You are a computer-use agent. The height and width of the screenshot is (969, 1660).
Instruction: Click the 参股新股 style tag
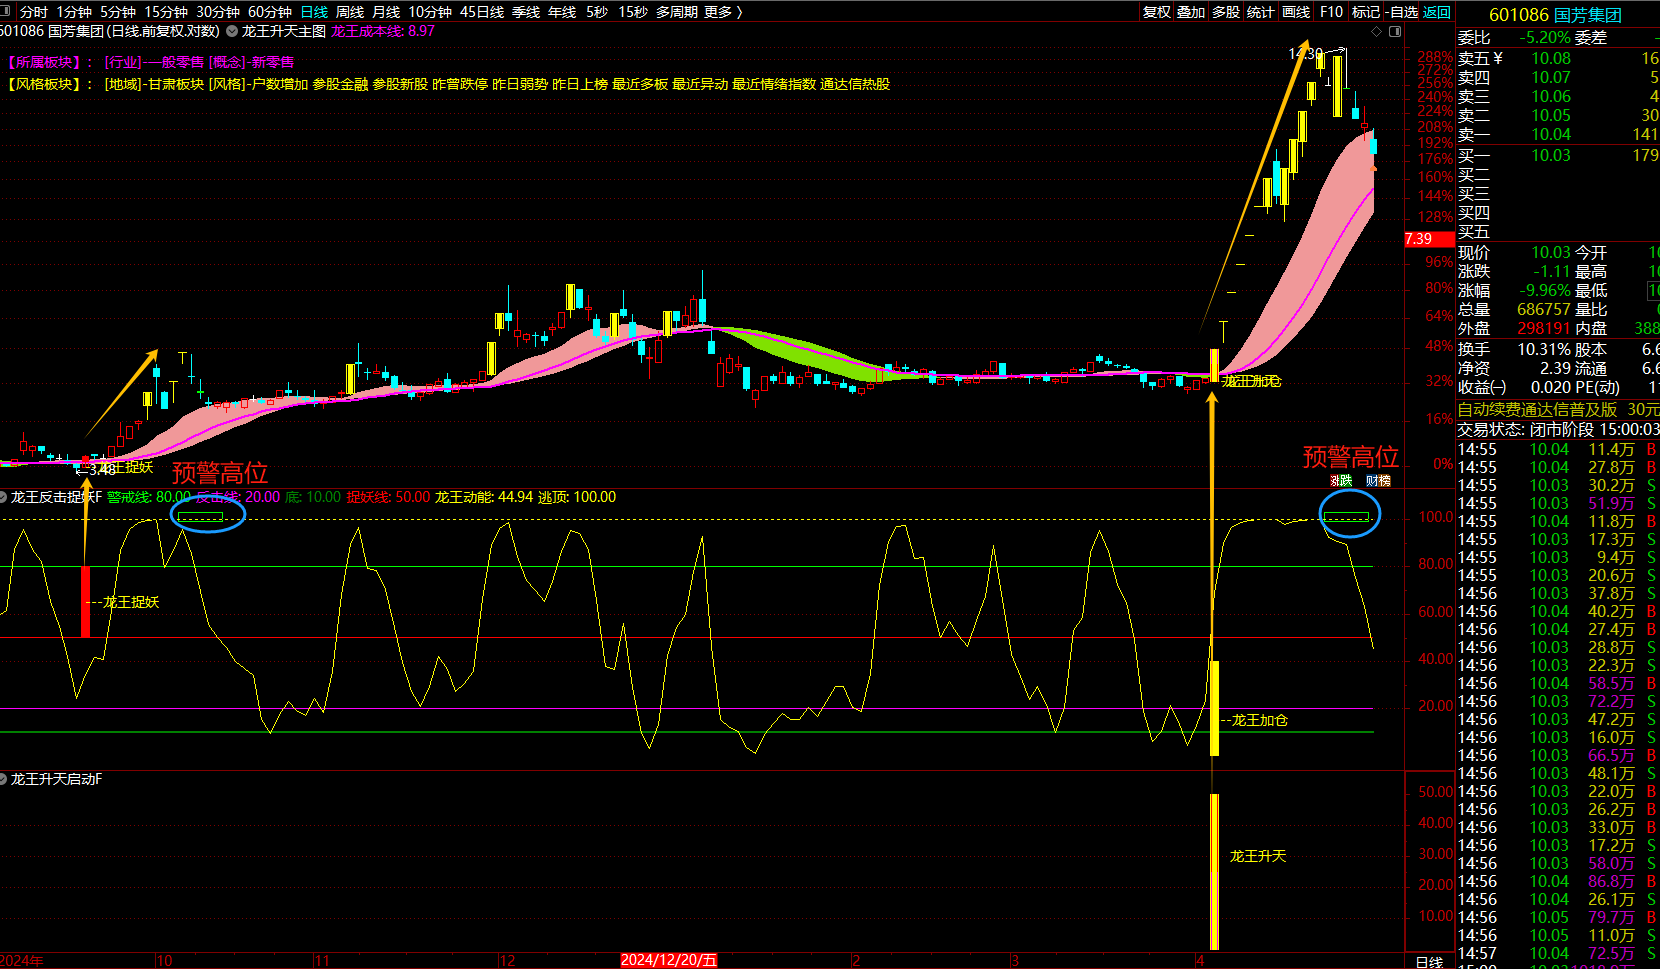tap(400, 84)
